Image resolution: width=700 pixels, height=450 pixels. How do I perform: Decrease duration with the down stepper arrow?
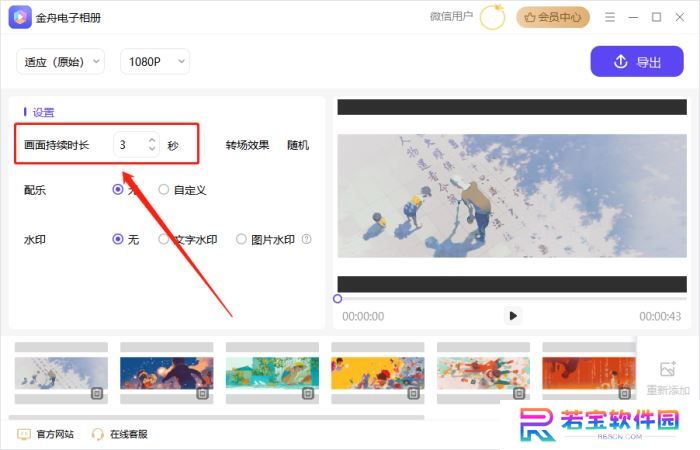point(152,149)
